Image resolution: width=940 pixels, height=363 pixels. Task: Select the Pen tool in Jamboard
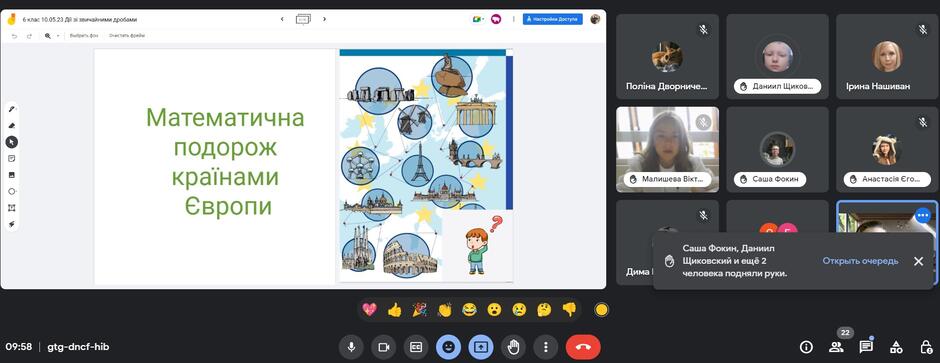click(11, 109)
